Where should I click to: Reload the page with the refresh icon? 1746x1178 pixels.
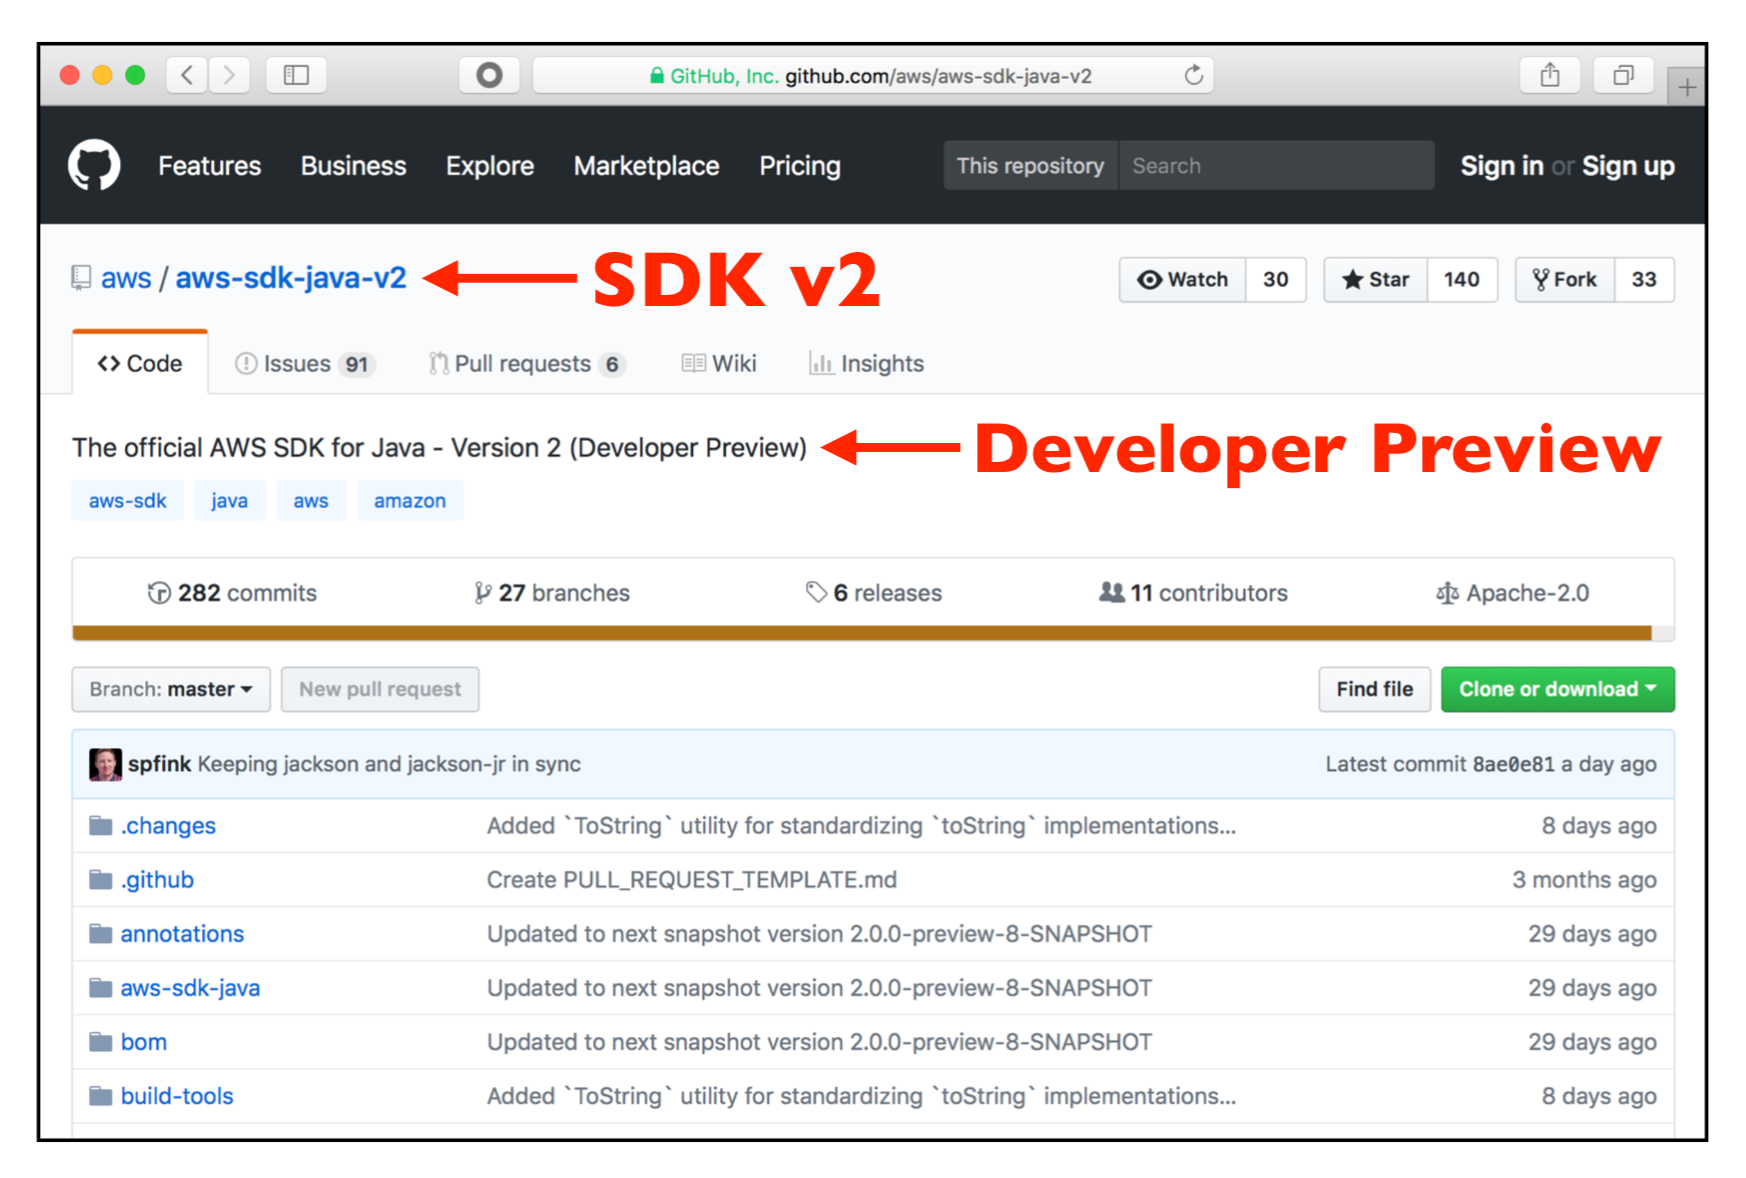tap(1193, 75)
